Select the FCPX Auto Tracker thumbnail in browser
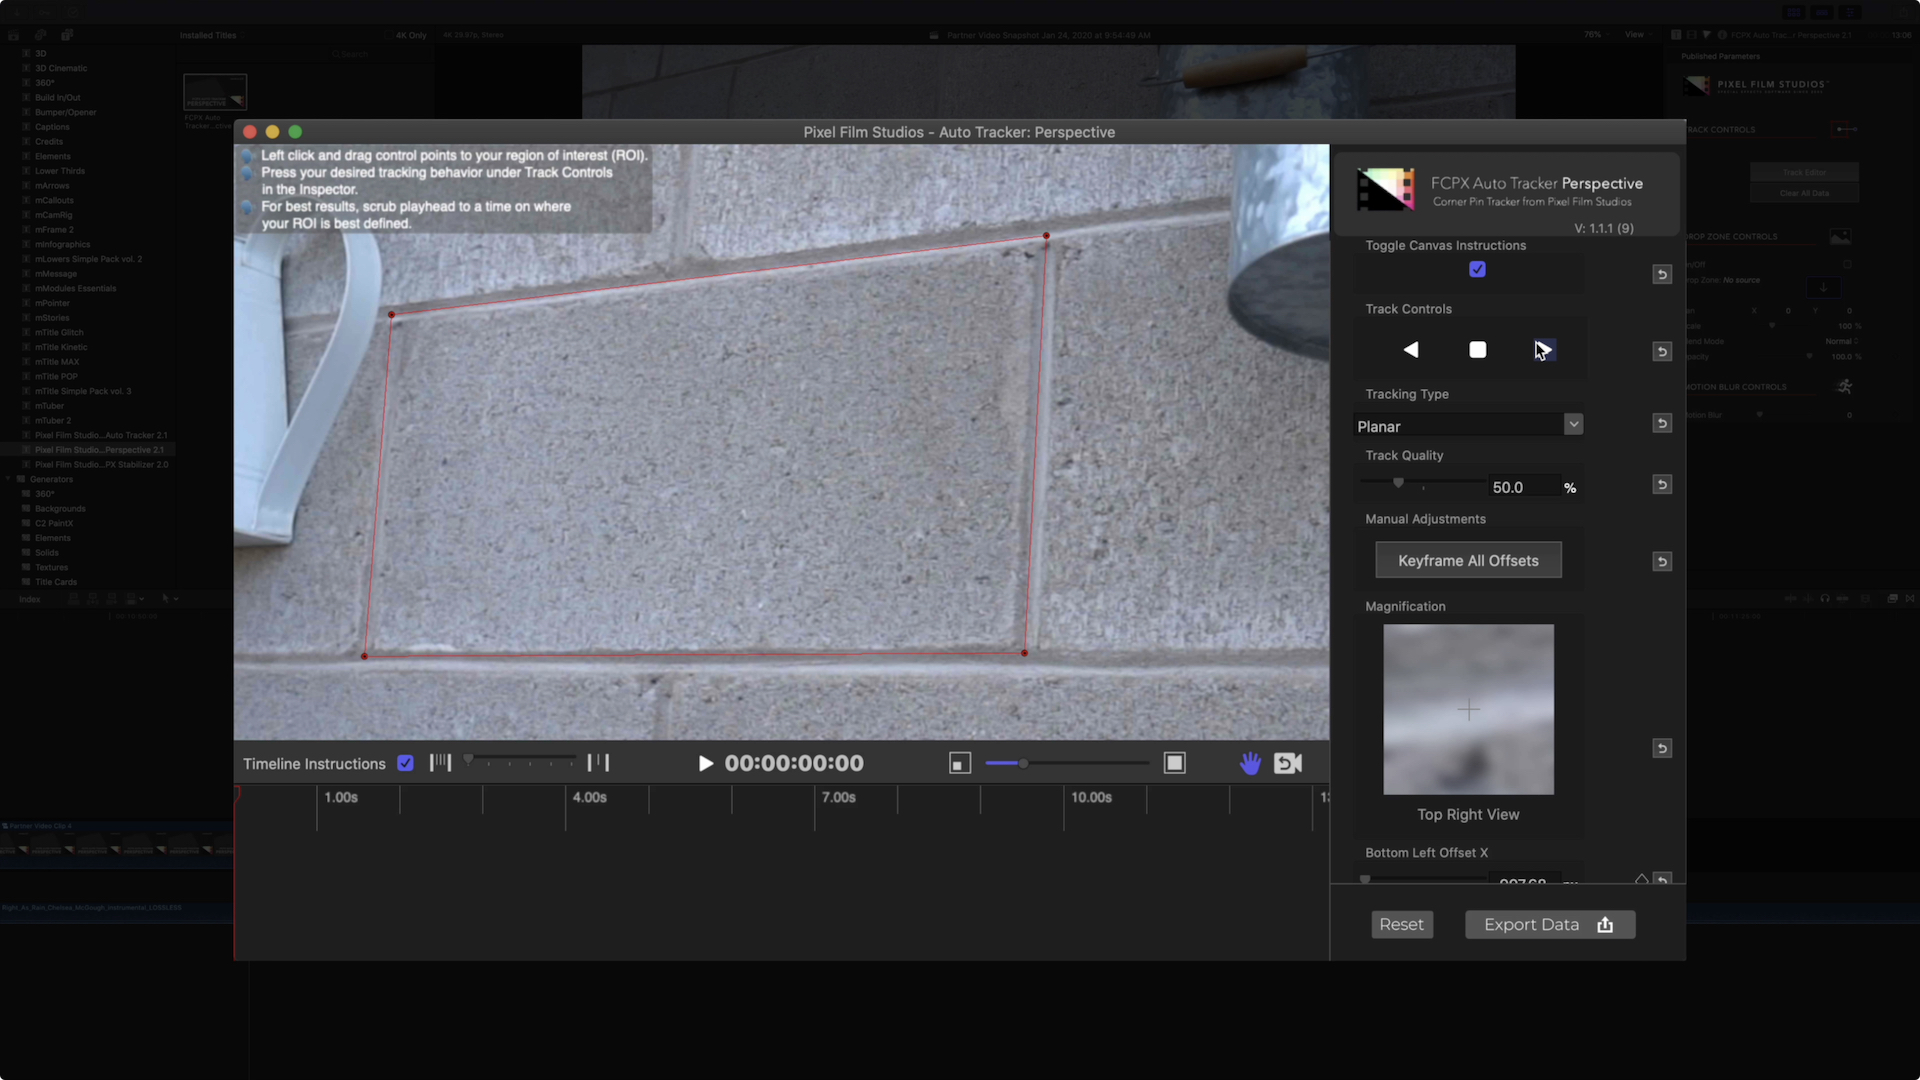1920x1080 pixels. 214,92
